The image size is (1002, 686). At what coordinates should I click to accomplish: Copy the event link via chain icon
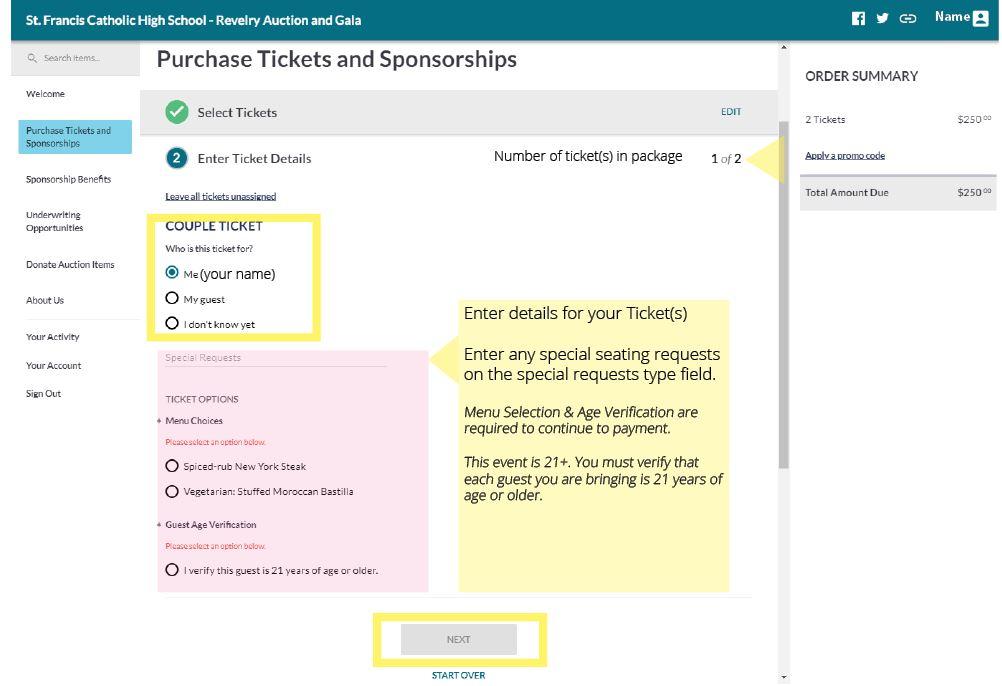[907, 19]
